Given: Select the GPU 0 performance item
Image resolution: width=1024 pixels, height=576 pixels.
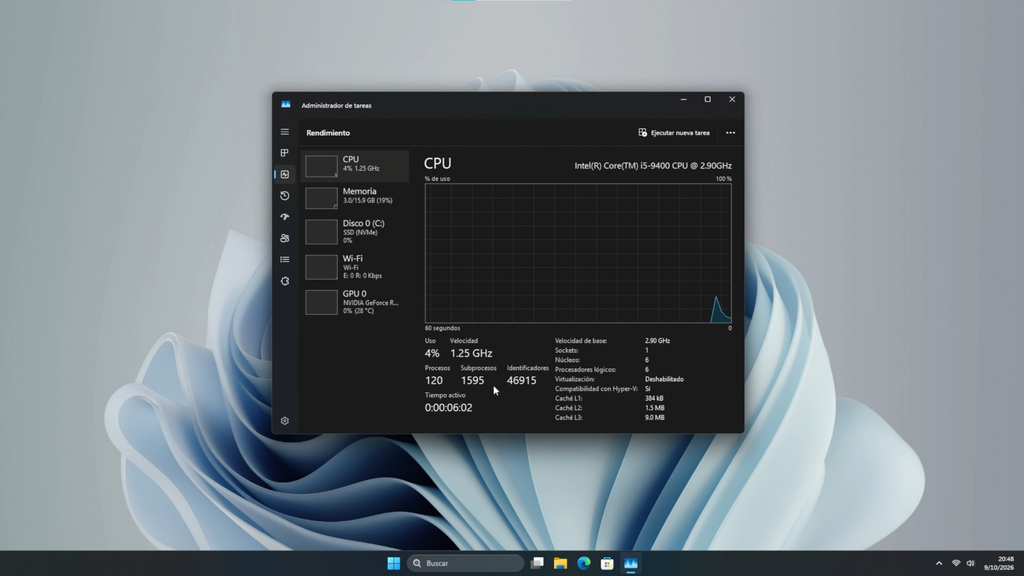Looking at the screenshot, I should (355, 302).
